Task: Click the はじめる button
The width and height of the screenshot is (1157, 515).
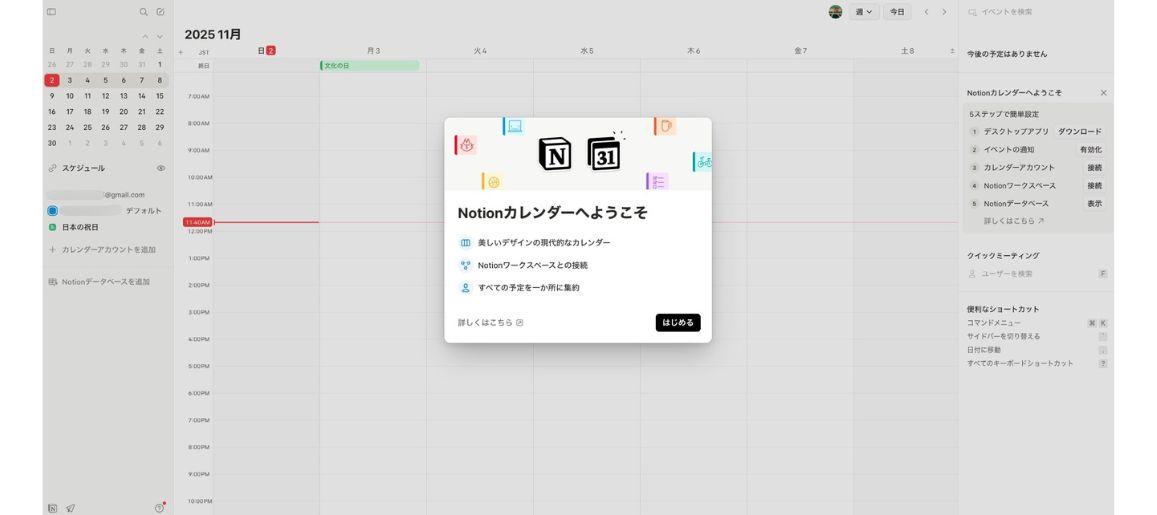Action: point(678,322)
